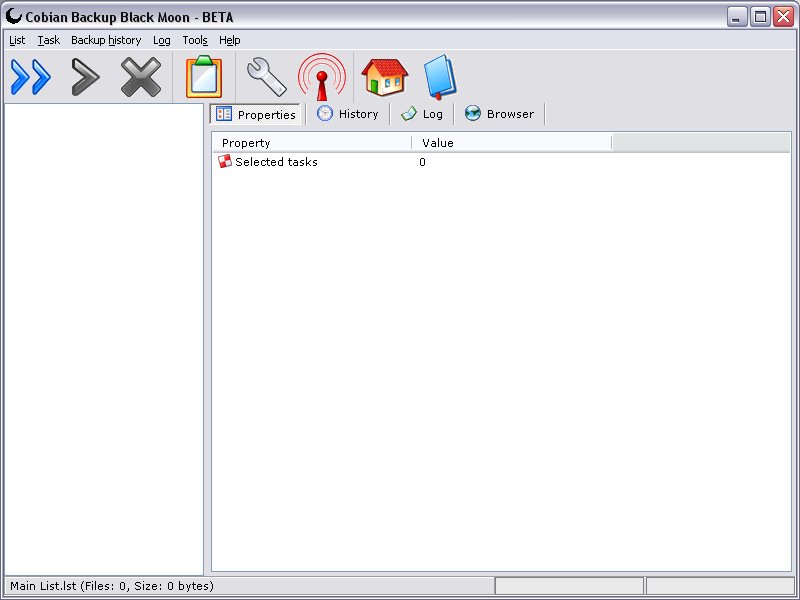800x600 pixels.
Task: Open the Task menu
Action: click(48, 40)
